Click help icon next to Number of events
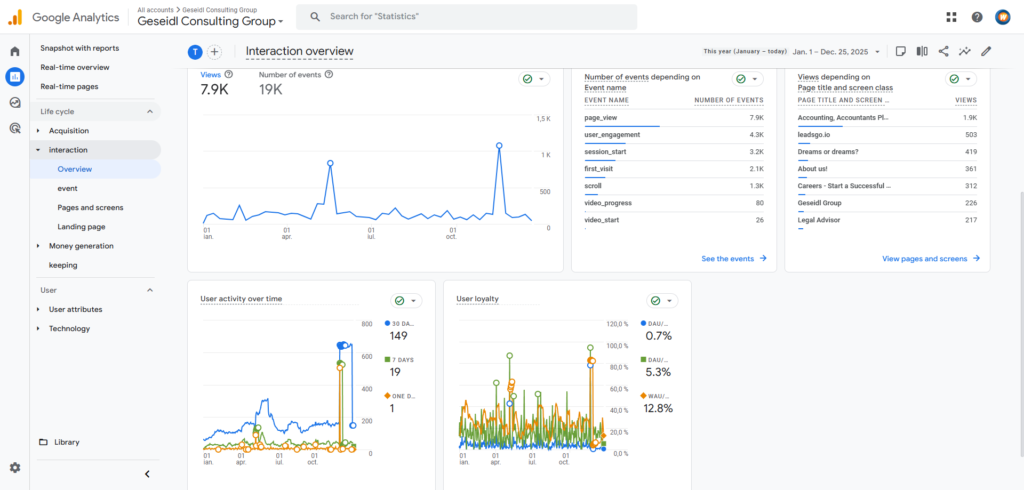 click(x=329, y=74)
